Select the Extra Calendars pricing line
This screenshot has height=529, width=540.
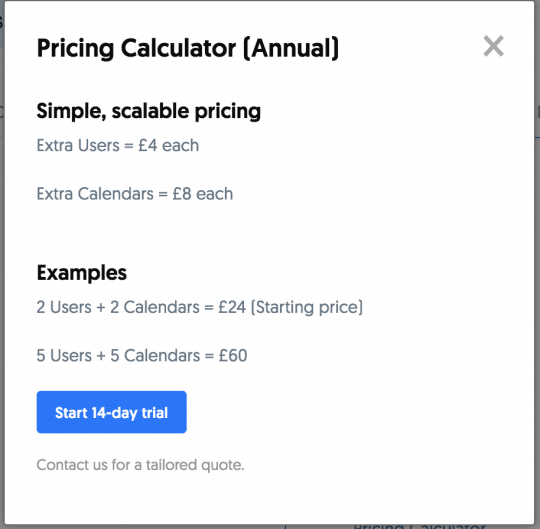[135, 194]
